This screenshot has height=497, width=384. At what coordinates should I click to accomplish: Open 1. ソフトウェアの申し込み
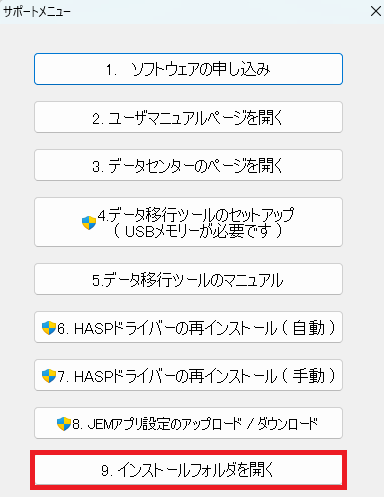click(x=188, y=69)
